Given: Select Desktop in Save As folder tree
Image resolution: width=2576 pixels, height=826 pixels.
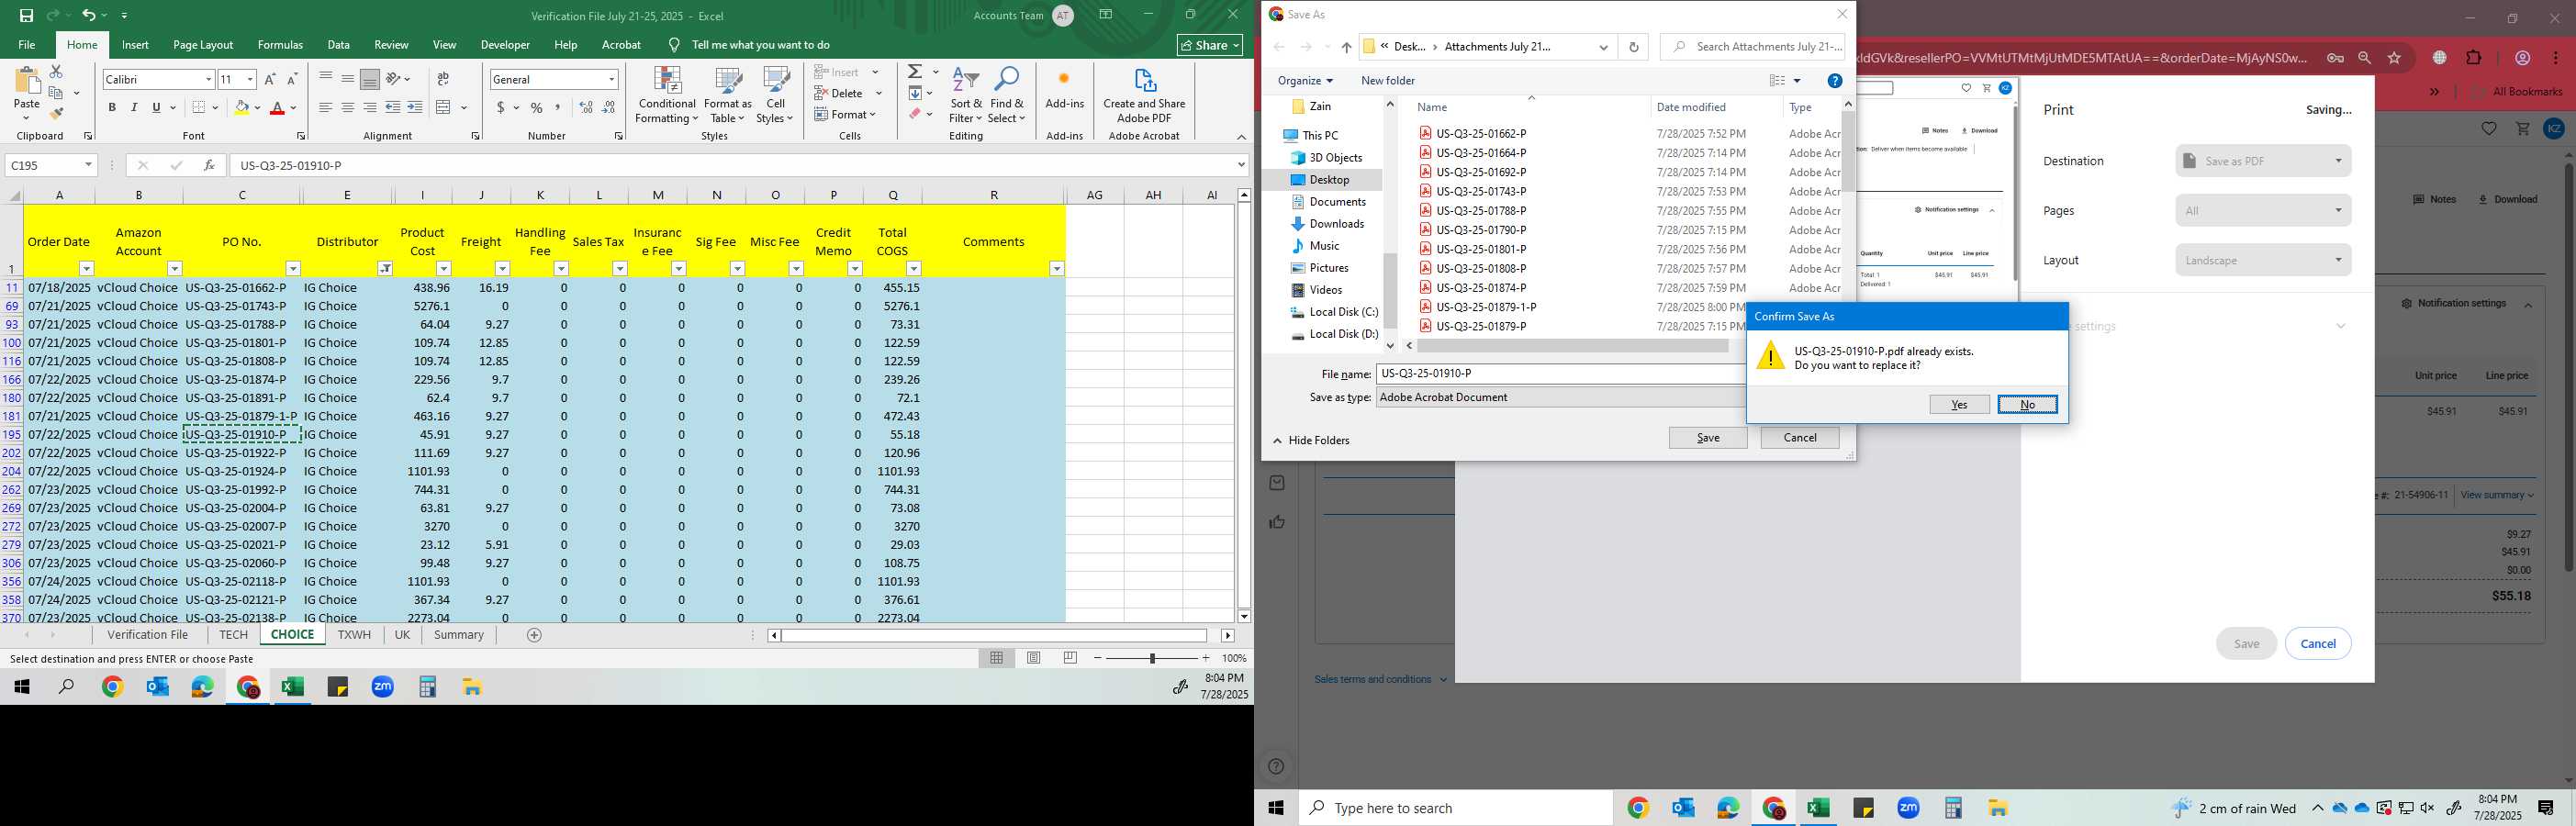Looking at the screenshot, I should (1329, 180).
